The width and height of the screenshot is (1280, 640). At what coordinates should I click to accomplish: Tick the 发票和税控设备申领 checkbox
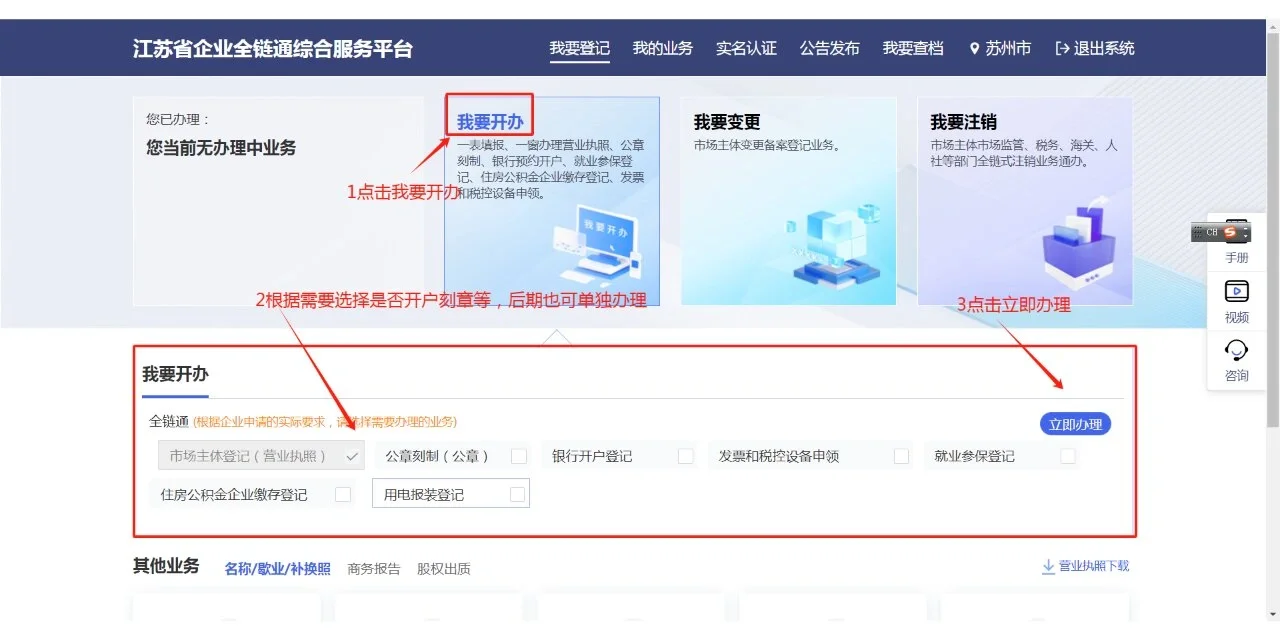pyautogui.click(x=901, y=456)
